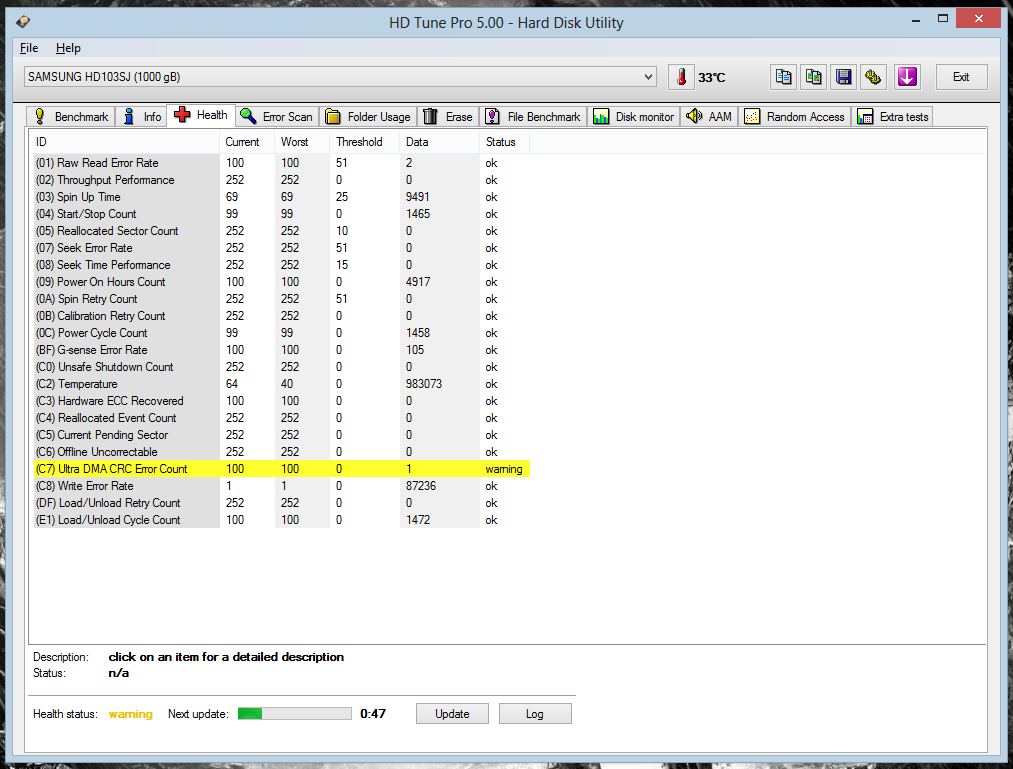Click the warning status in highlighted row

click(504, 469)
